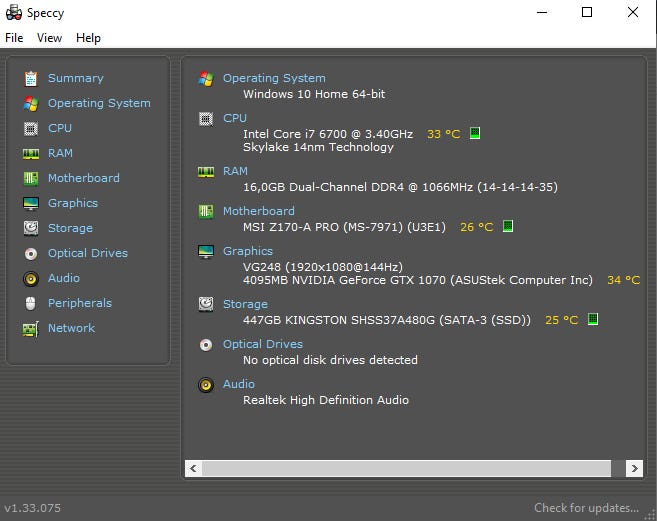Click the green CPU temperature indicator
The width and height of the screenshot is (657, 521).
click(475, 133)
